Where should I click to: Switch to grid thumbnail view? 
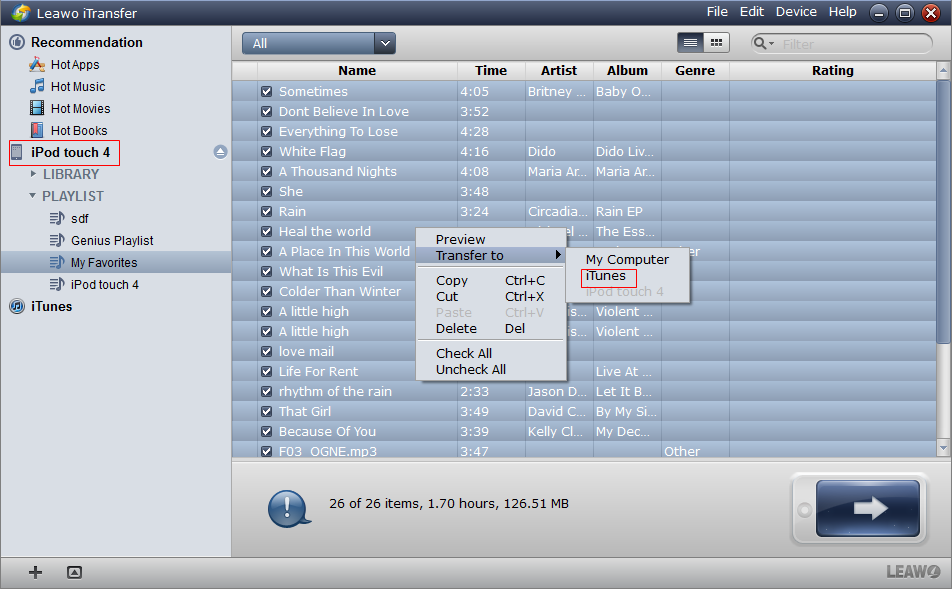click(x=716, y=43)
